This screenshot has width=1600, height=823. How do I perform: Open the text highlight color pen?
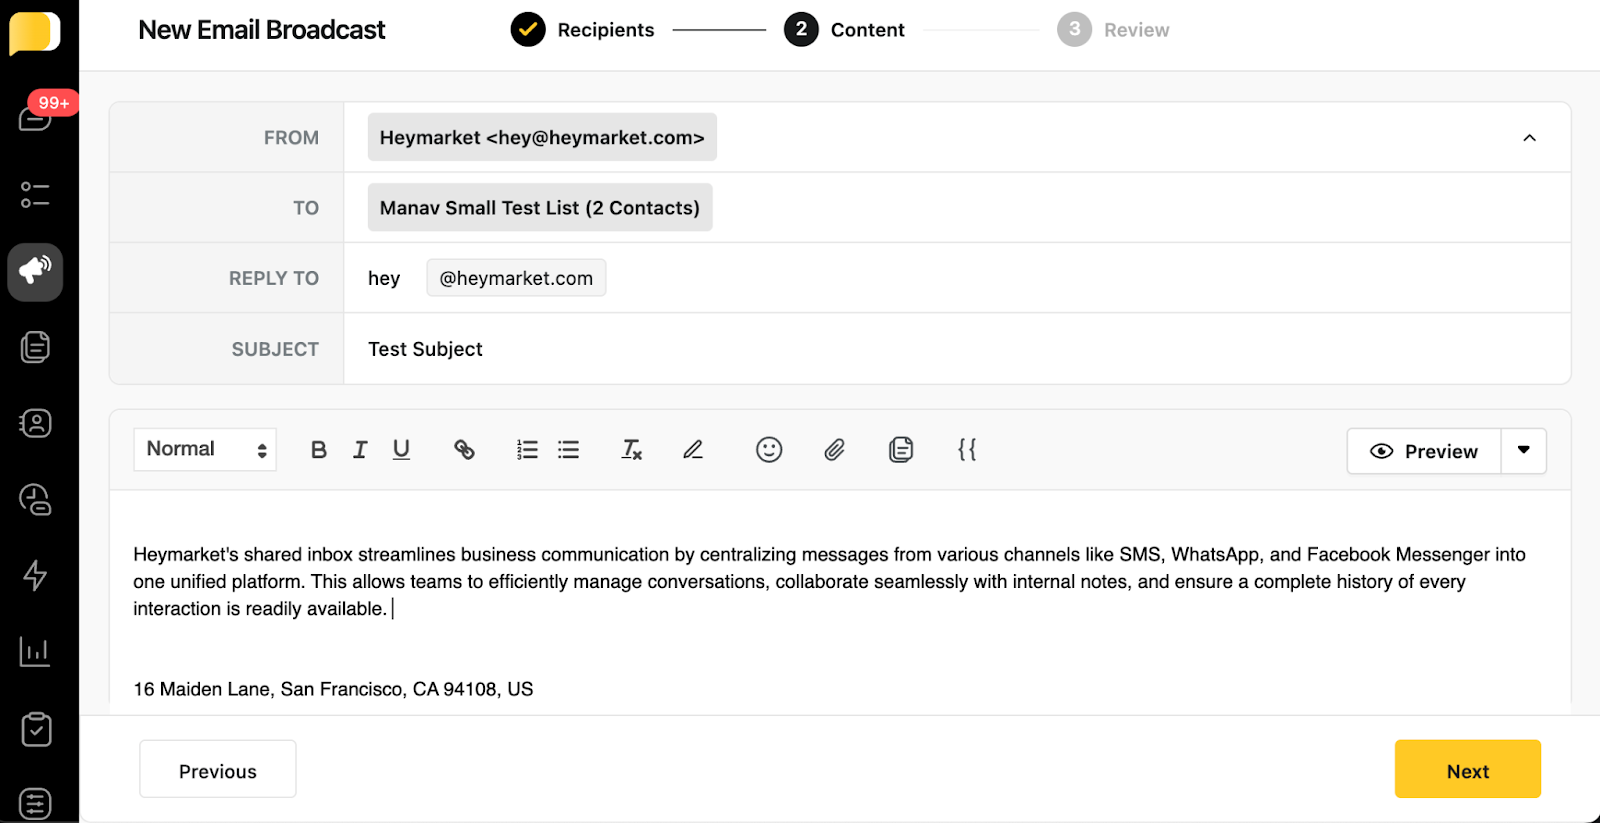click(693, 450)
